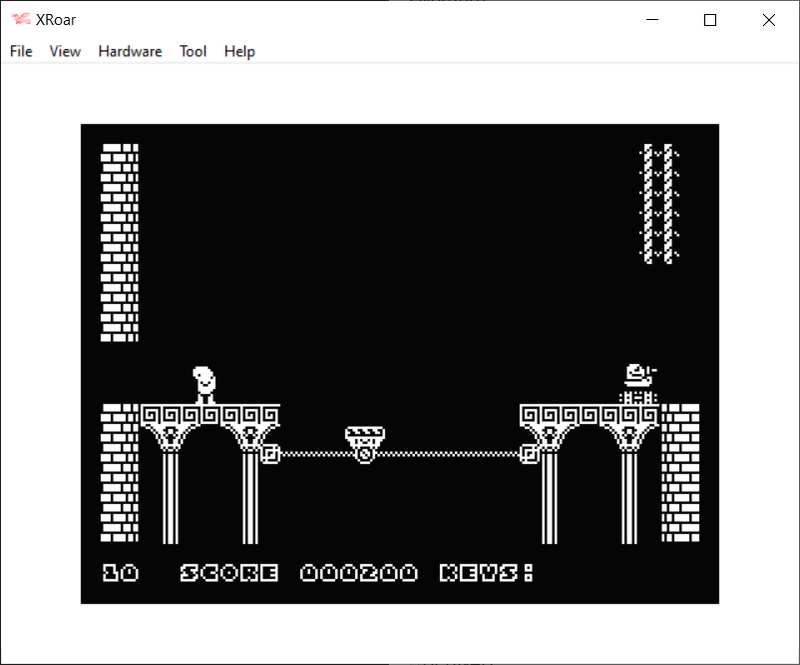Click the player character sprite

click(204, 384)
